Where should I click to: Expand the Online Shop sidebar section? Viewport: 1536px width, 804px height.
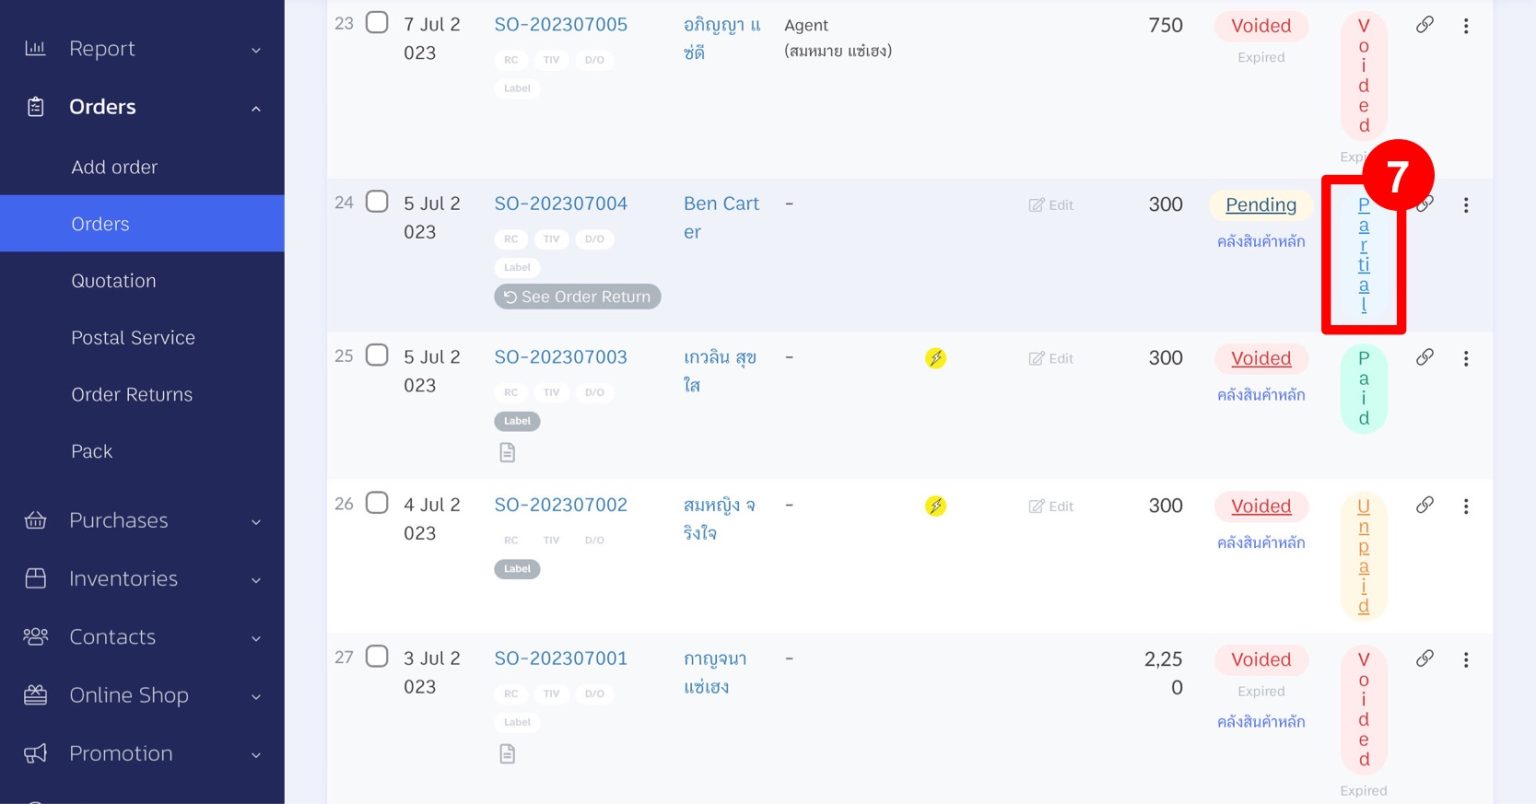point(142,695)
